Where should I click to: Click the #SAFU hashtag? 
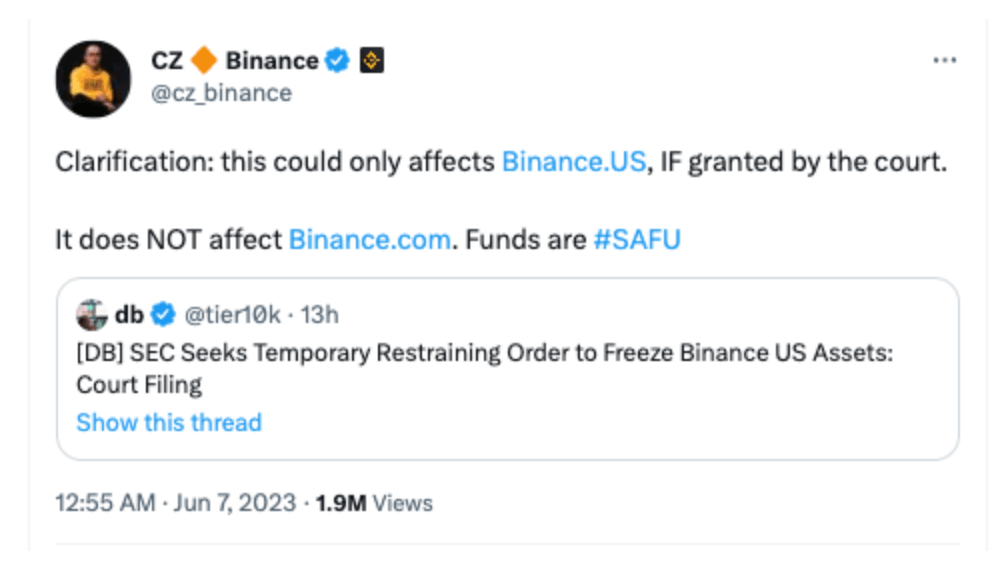[x=636, y=239]
